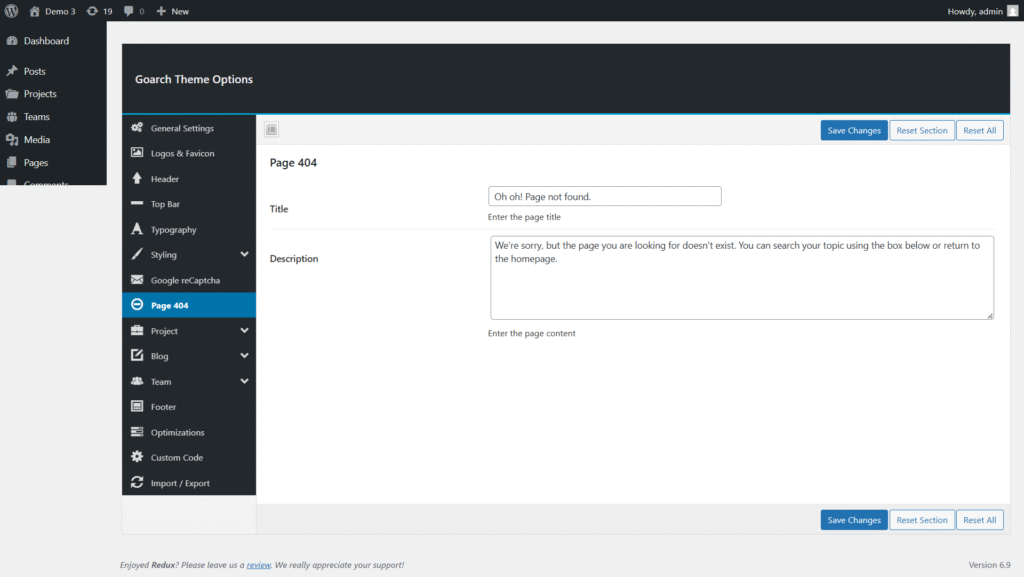1024x577 pixels.
Task: Click the 'Enter the page title' hint
Action: coord(524,217)
